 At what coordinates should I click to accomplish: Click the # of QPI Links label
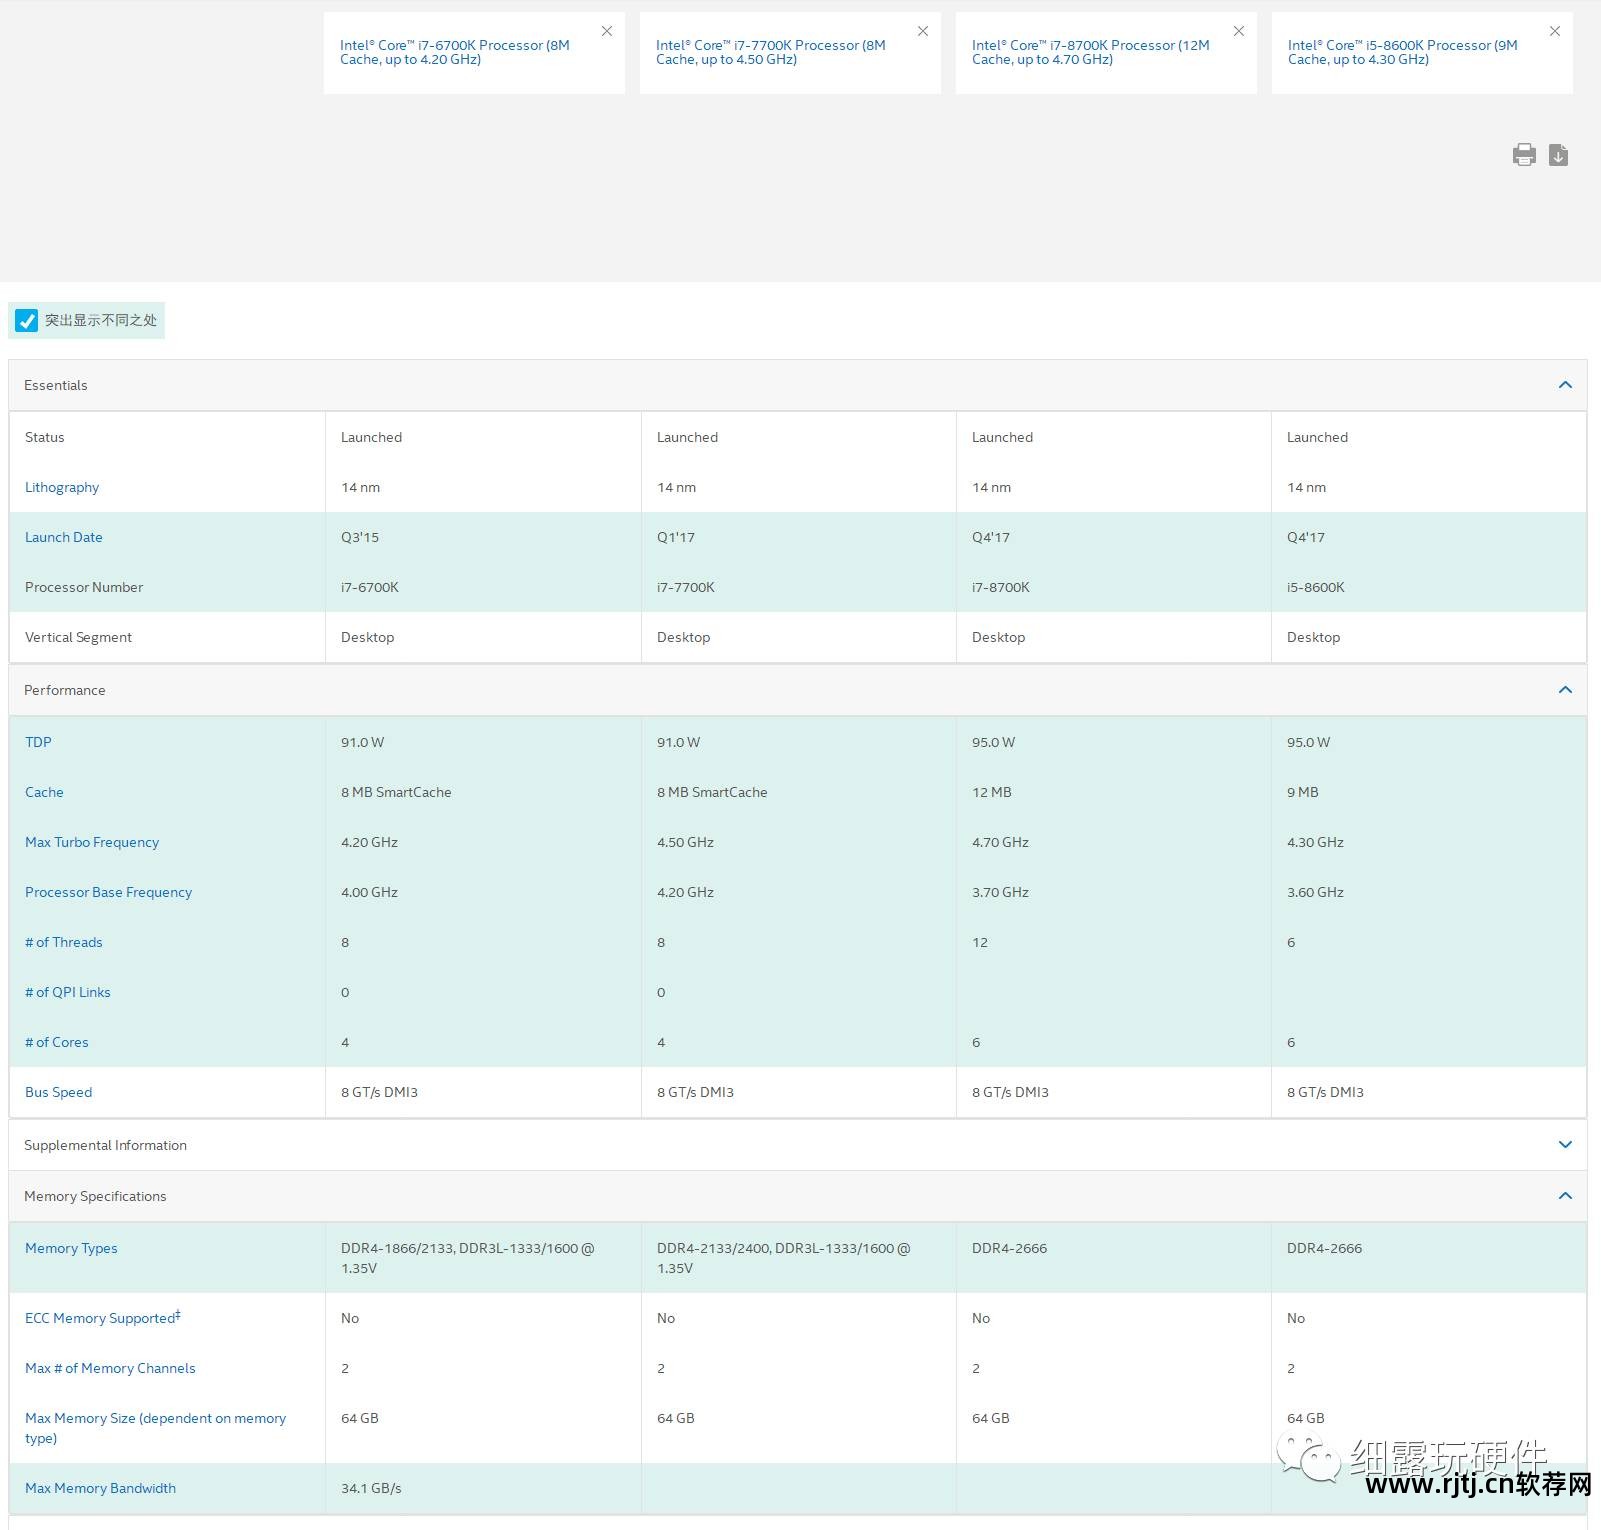(68, 992)
